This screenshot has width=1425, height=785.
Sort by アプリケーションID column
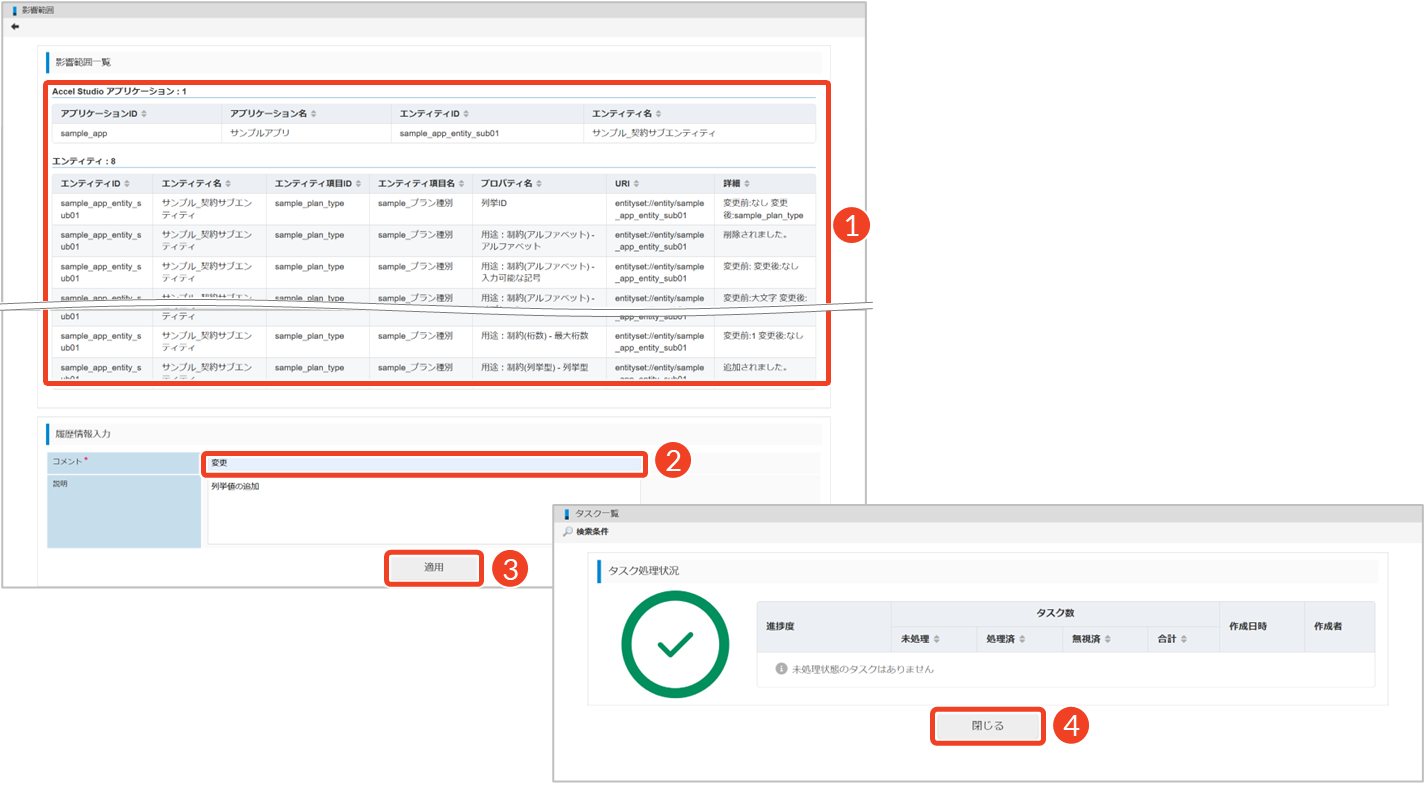tap(143, 114)
